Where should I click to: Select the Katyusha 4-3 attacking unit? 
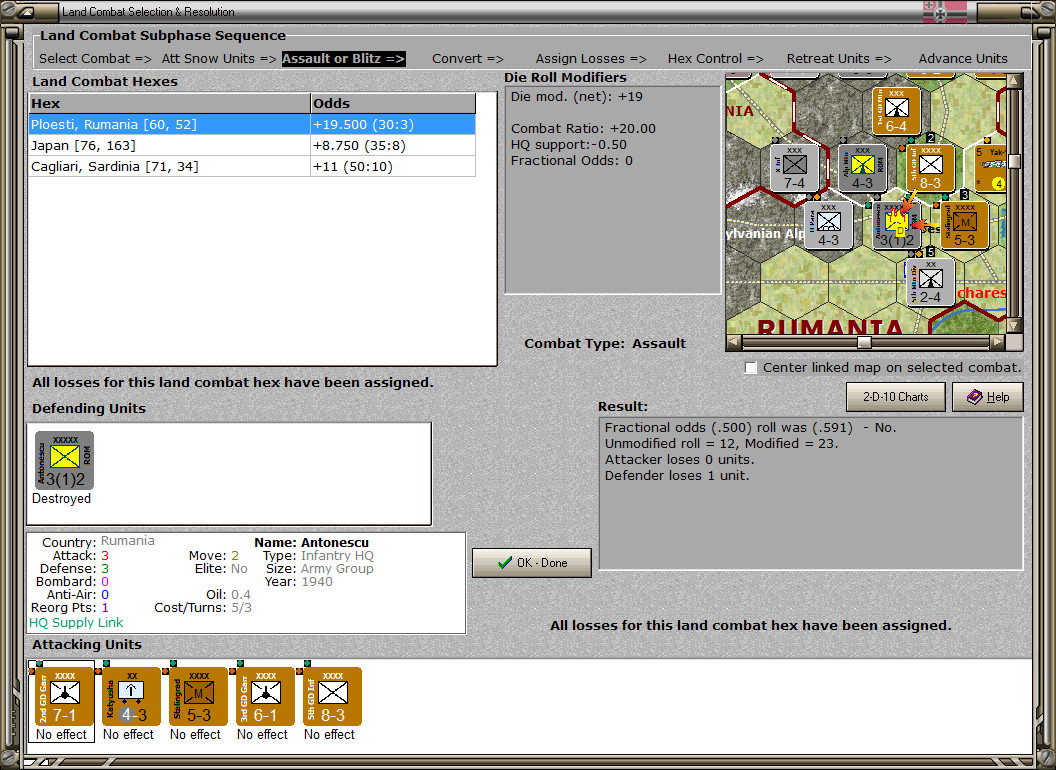point(131,697)
